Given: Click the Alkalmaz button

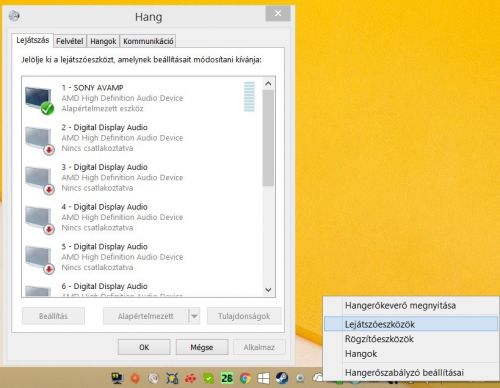Looking at the screenshot, I should pyautogui.click(x=259, y=347).
